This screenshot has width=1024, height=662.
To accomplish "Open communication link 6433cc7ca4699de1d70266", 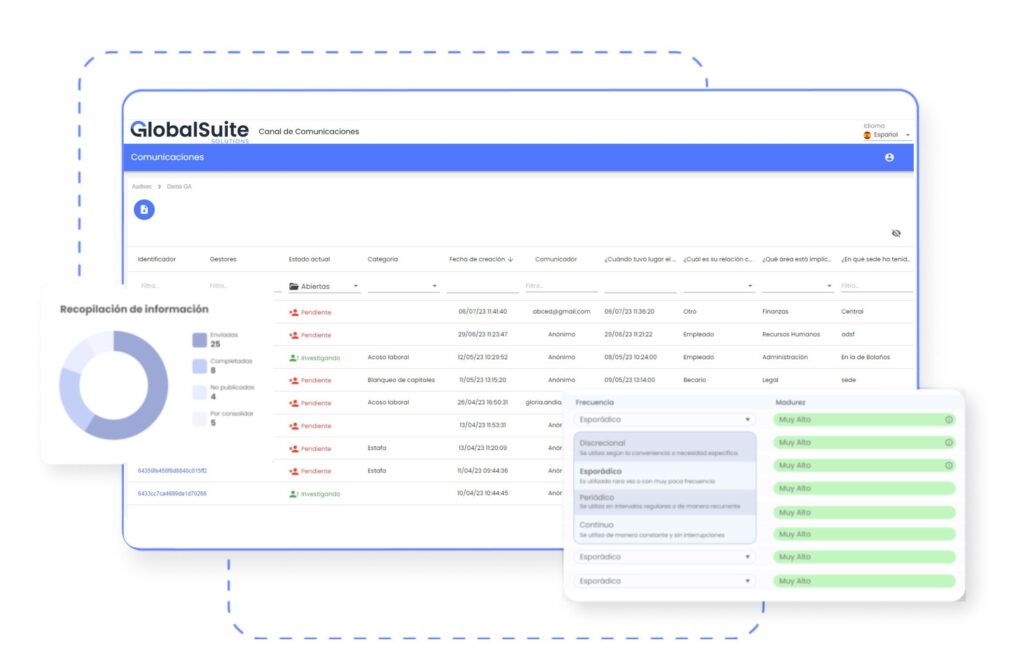I will tap(172, 493).
